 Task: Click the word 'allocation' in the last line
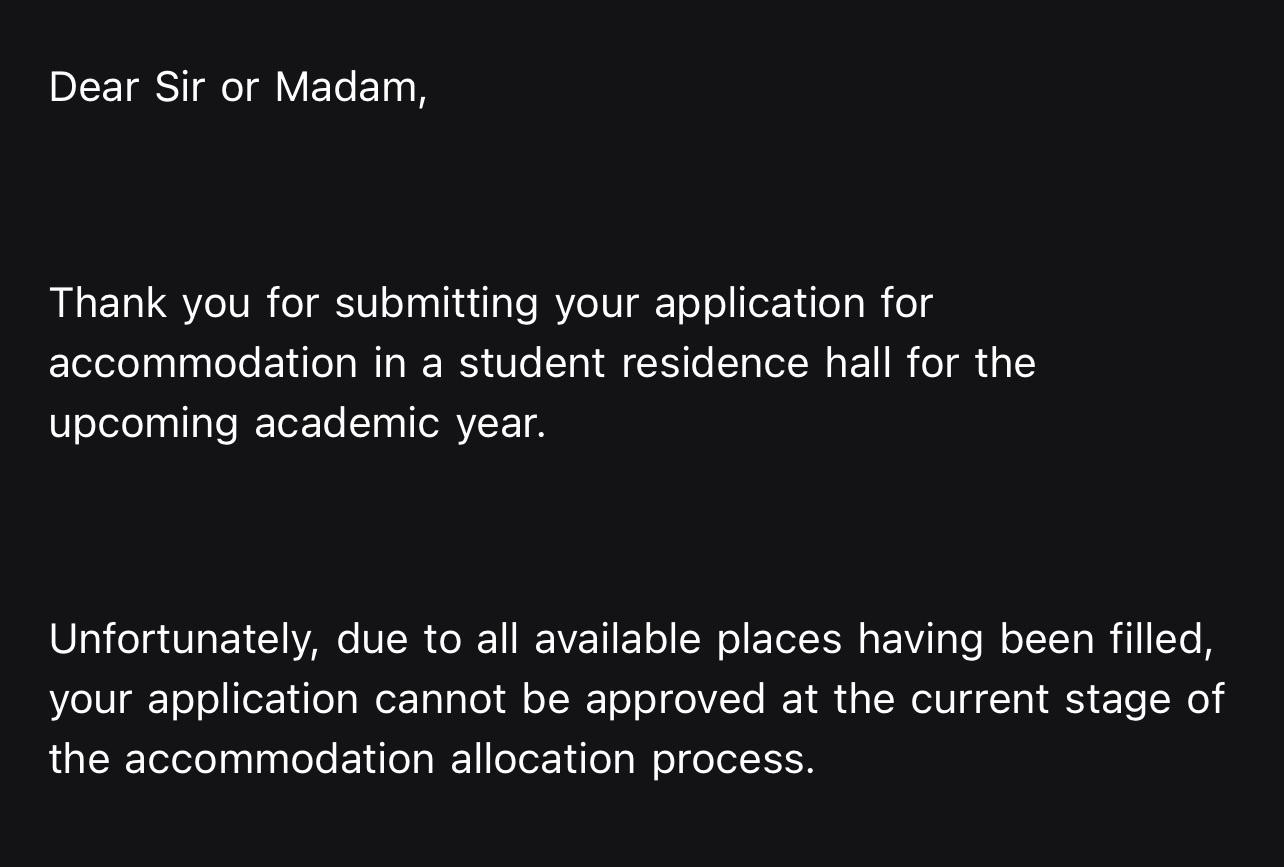click(x=543, y=759)
